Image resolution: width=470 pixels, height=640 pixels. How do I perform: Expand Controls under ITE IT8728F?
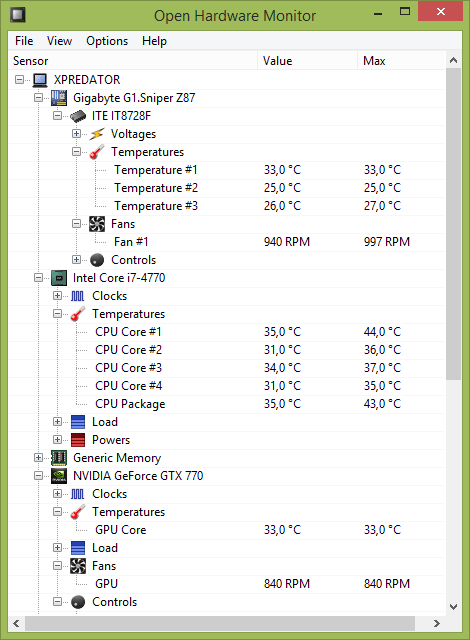(76, 260)
